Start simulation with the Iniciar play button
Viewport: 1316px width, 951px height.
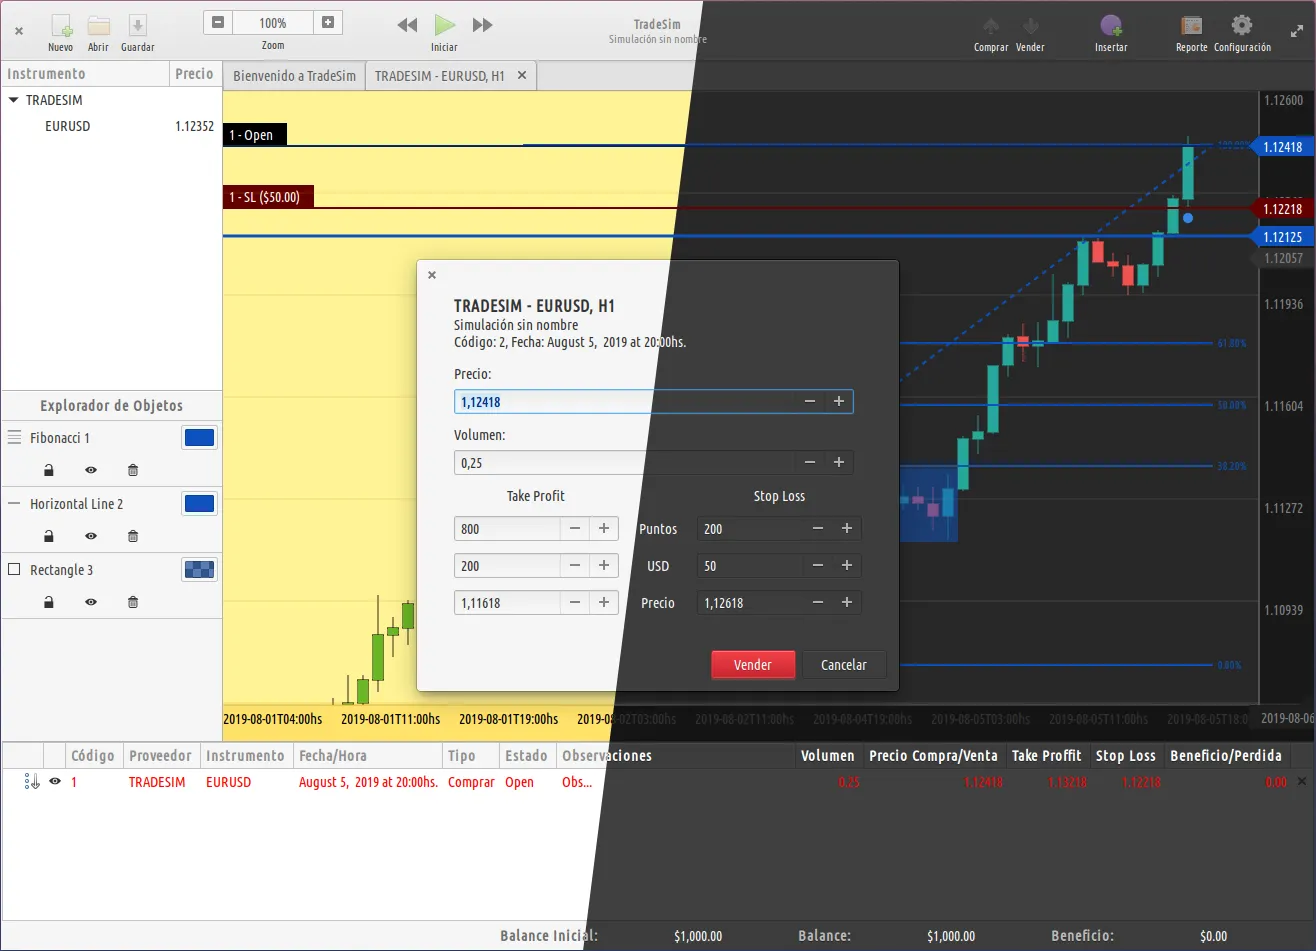(x=445, y=25)
